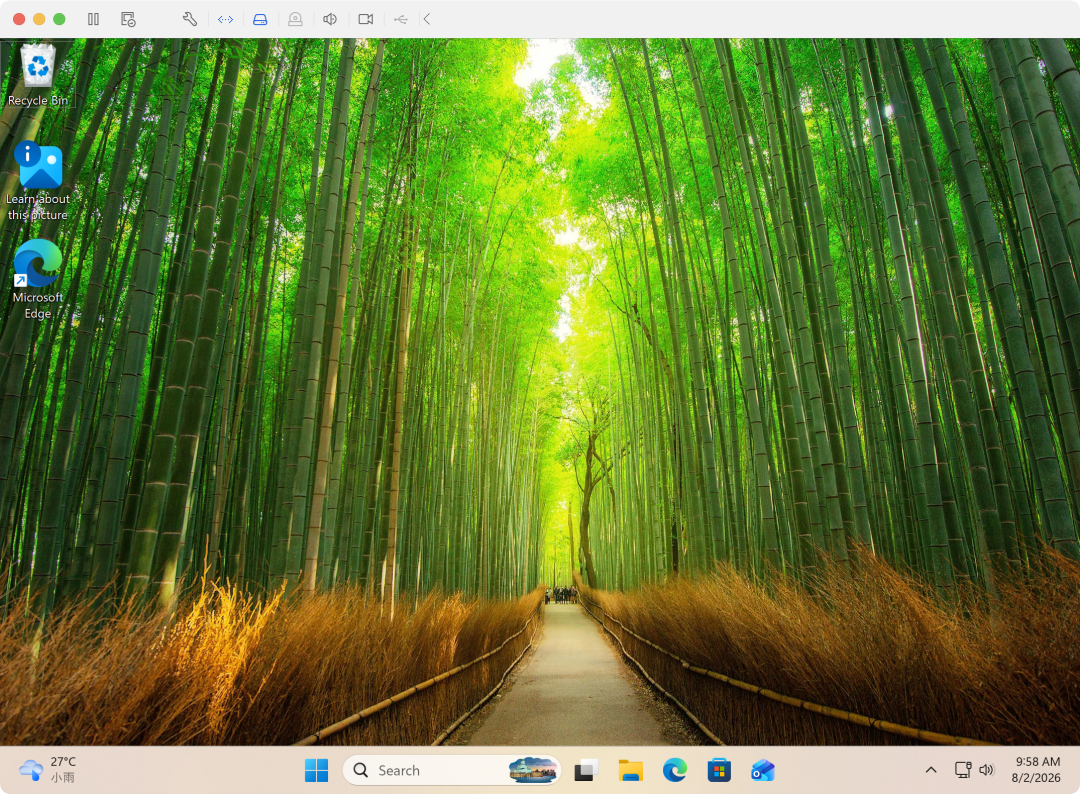Screen dimensions: 1080x794
Task: Click the network arrows toolbar icon
Action: click(225, 19)
